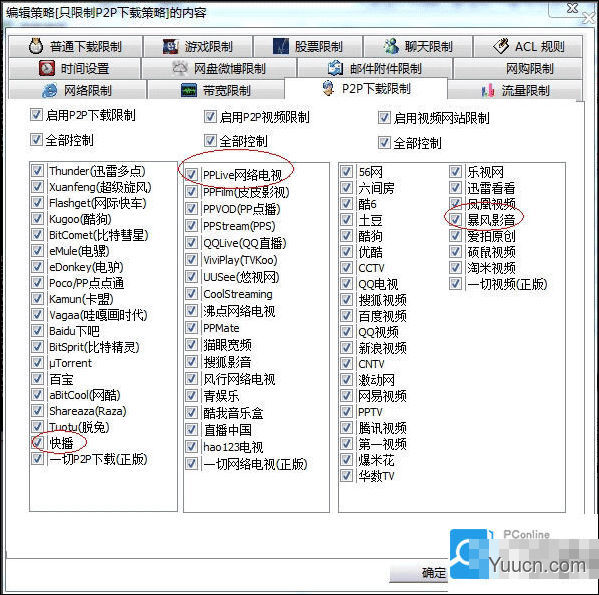This screenshot has height=595, width=599.
Task: Uncheck 全部控制 under 视频网站限制
Action: coord(384,143)
